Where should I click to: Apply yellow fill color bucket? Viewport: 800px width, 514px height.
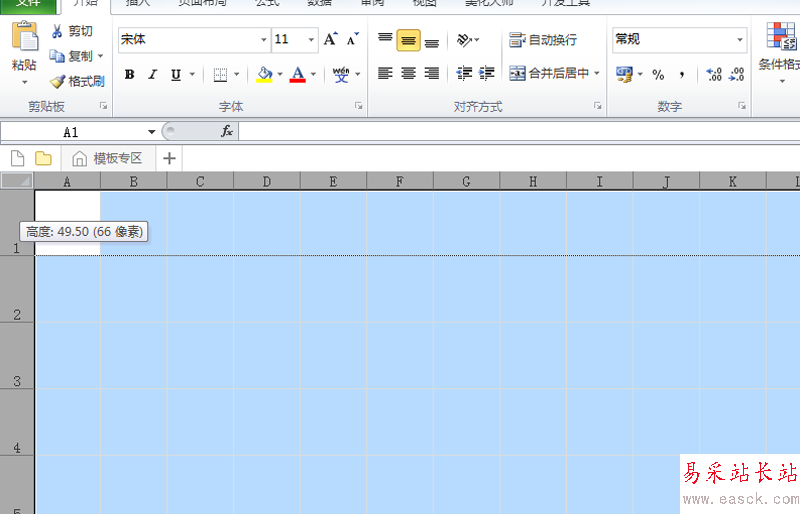click(264, 75)
